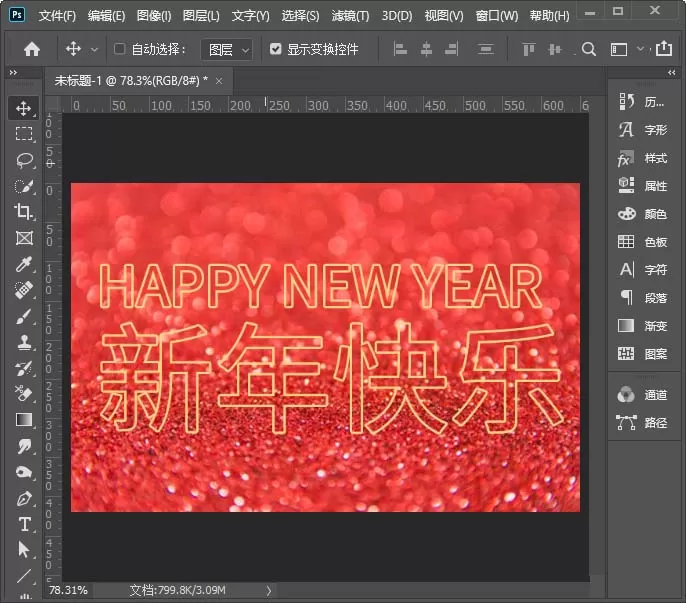
Task: Click the workspace layout icon
Action: 619,49
